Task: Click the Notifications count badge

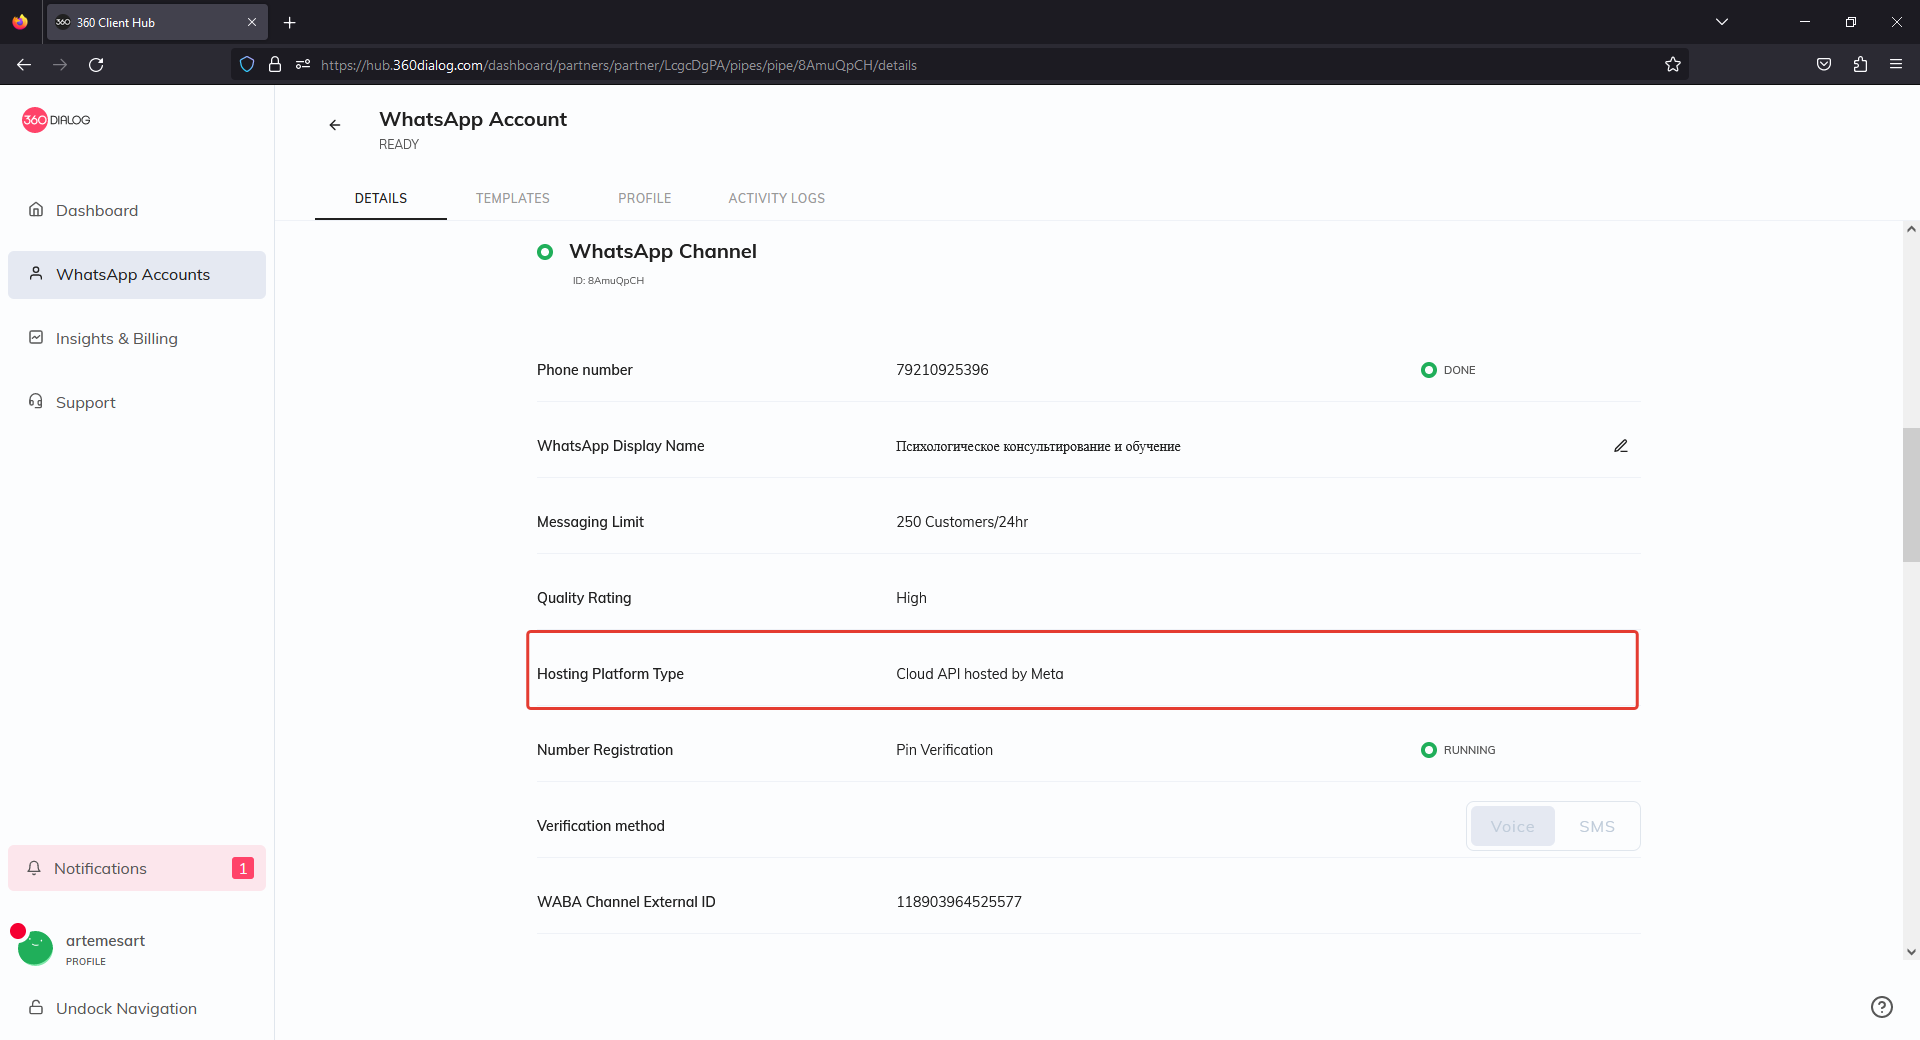Action: [243, 868]
